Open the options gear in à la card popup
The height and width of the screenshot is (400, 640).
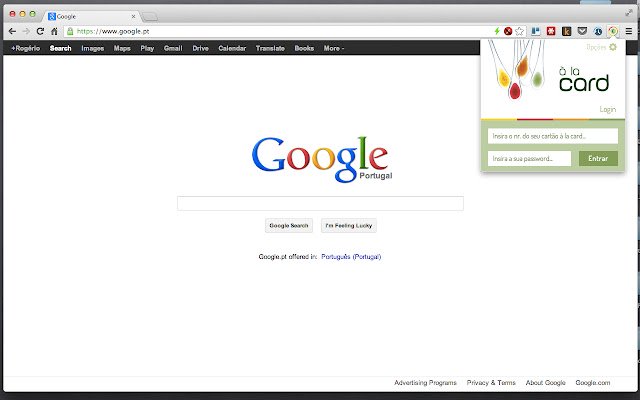613,47
